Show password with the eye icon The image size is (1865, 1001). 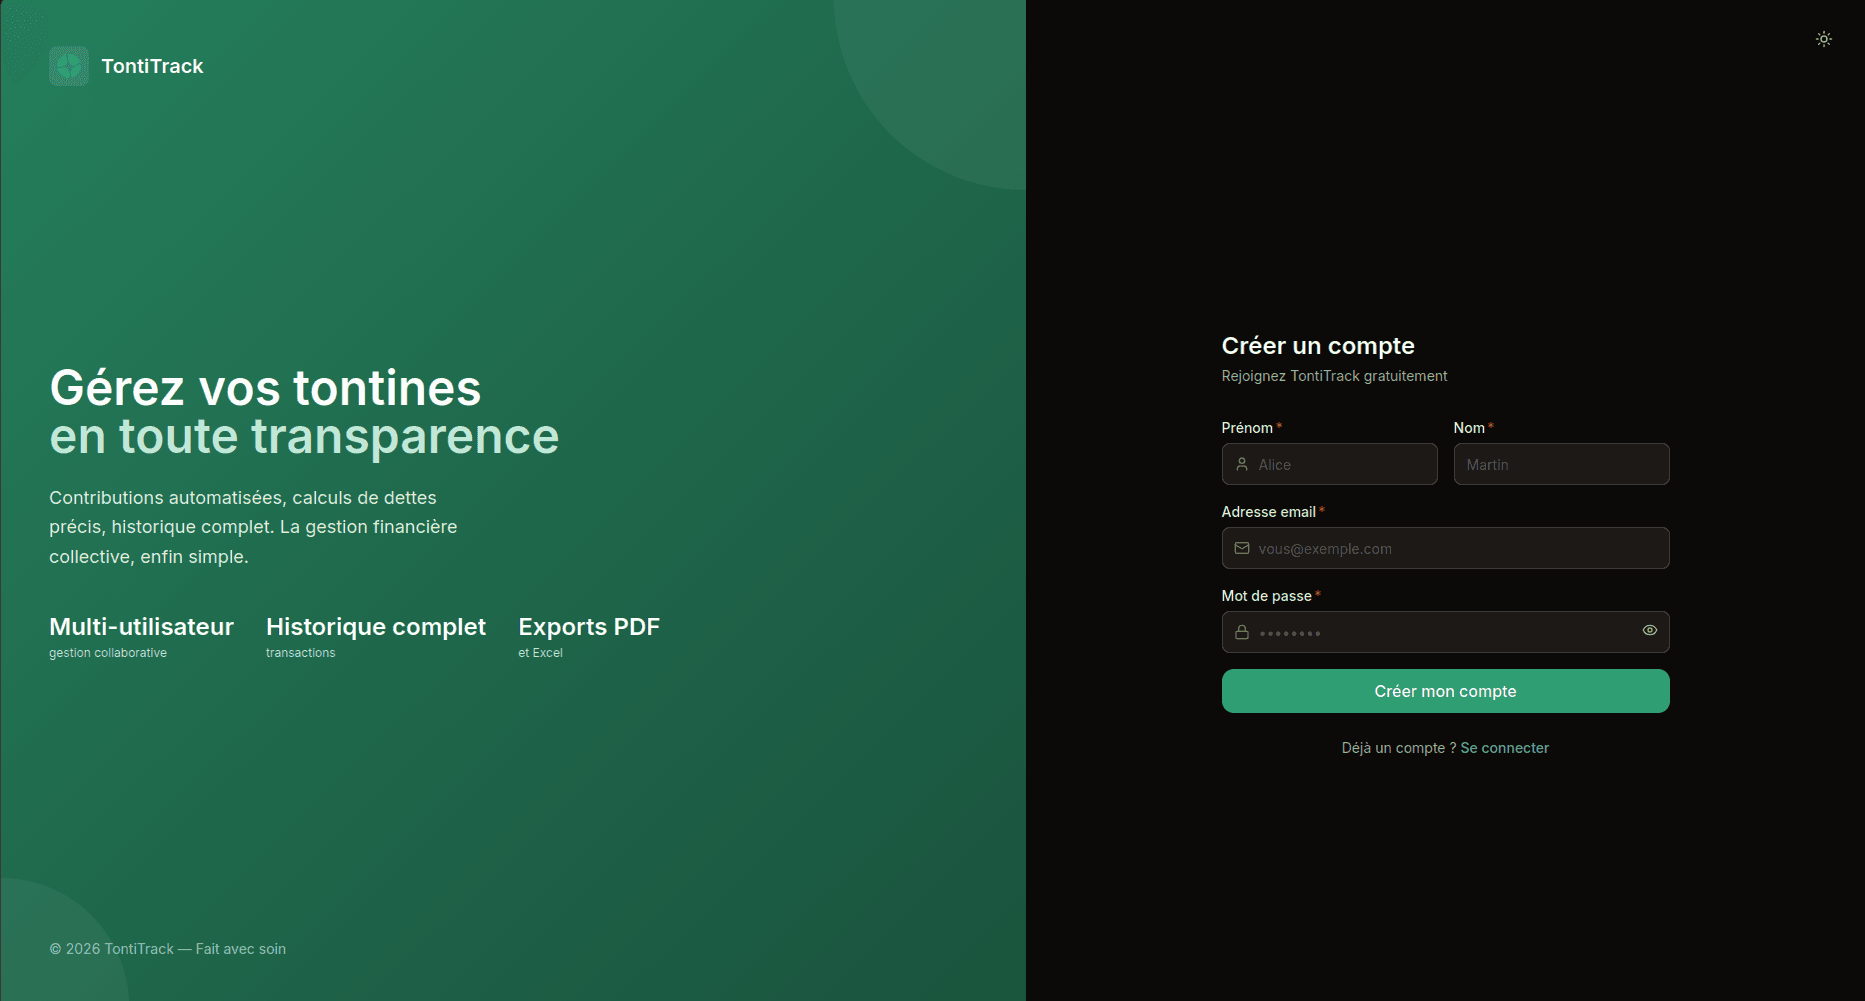(x=1650, y=630)
